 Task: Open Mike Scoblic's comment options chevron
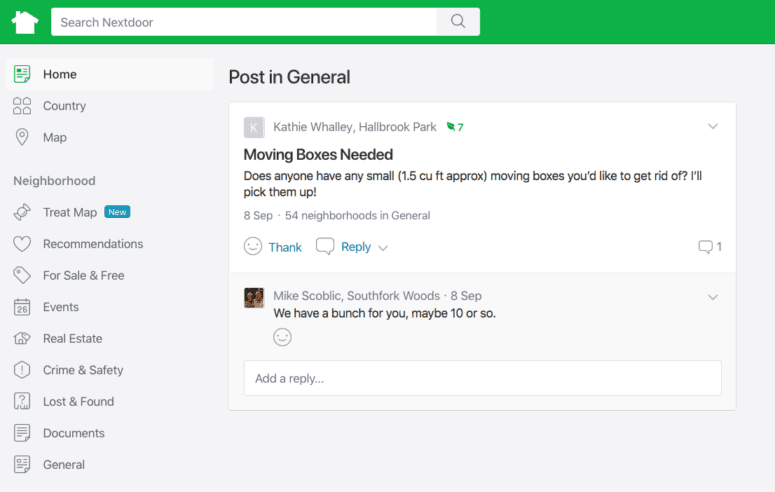coord(713,297)
